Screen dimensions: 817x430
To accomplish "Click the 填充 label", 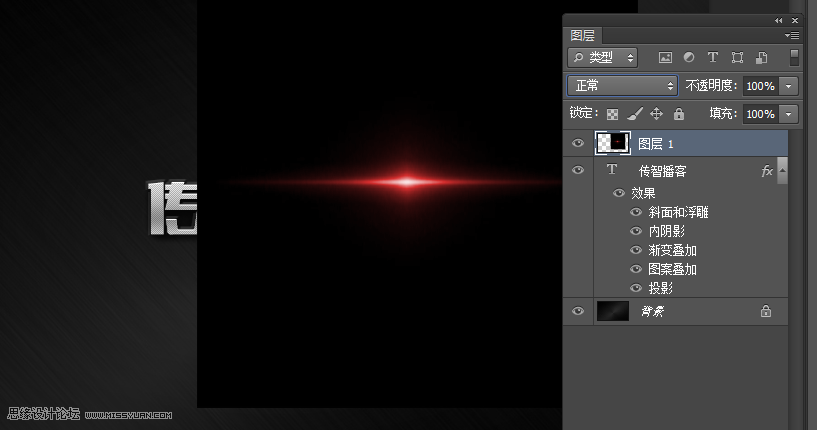I will [723, 113].
